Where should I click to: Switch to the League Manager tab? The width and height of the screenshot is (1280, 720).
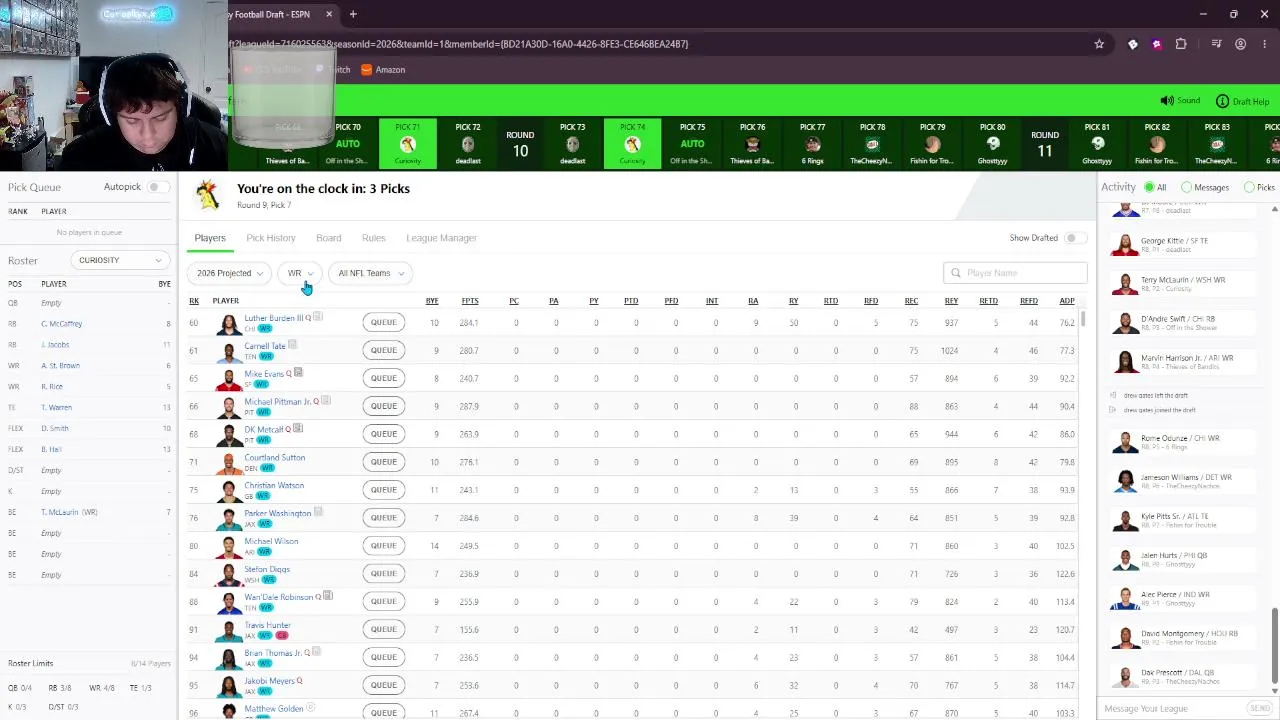click(x=441, y=238)
